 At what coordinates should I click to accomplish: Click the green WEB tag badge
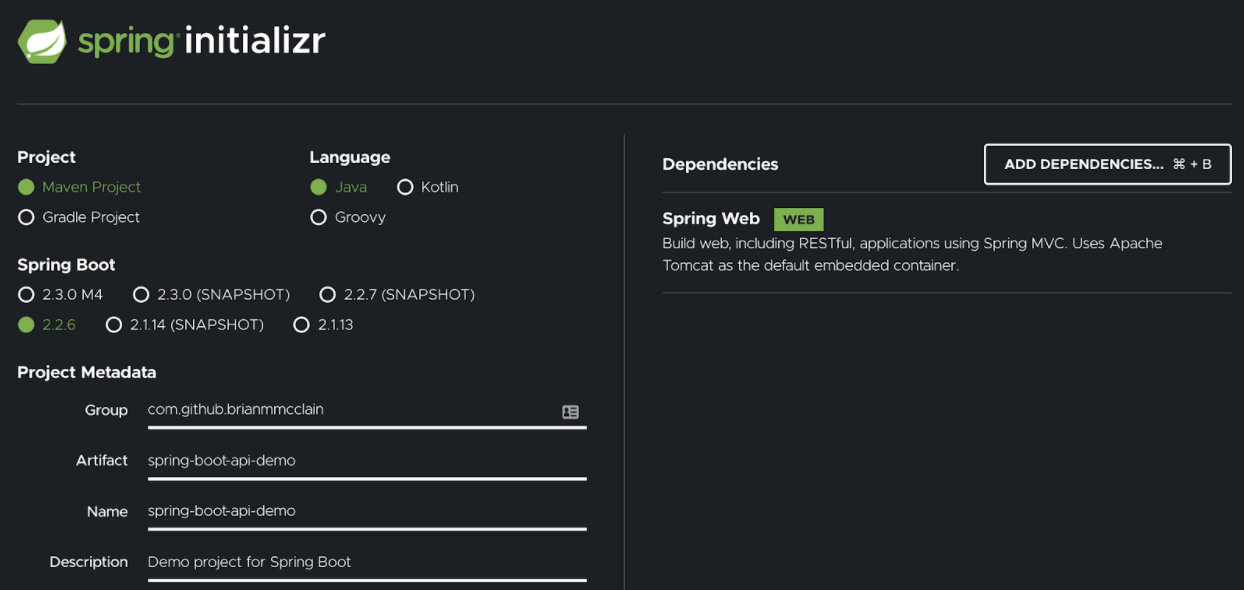798,220
